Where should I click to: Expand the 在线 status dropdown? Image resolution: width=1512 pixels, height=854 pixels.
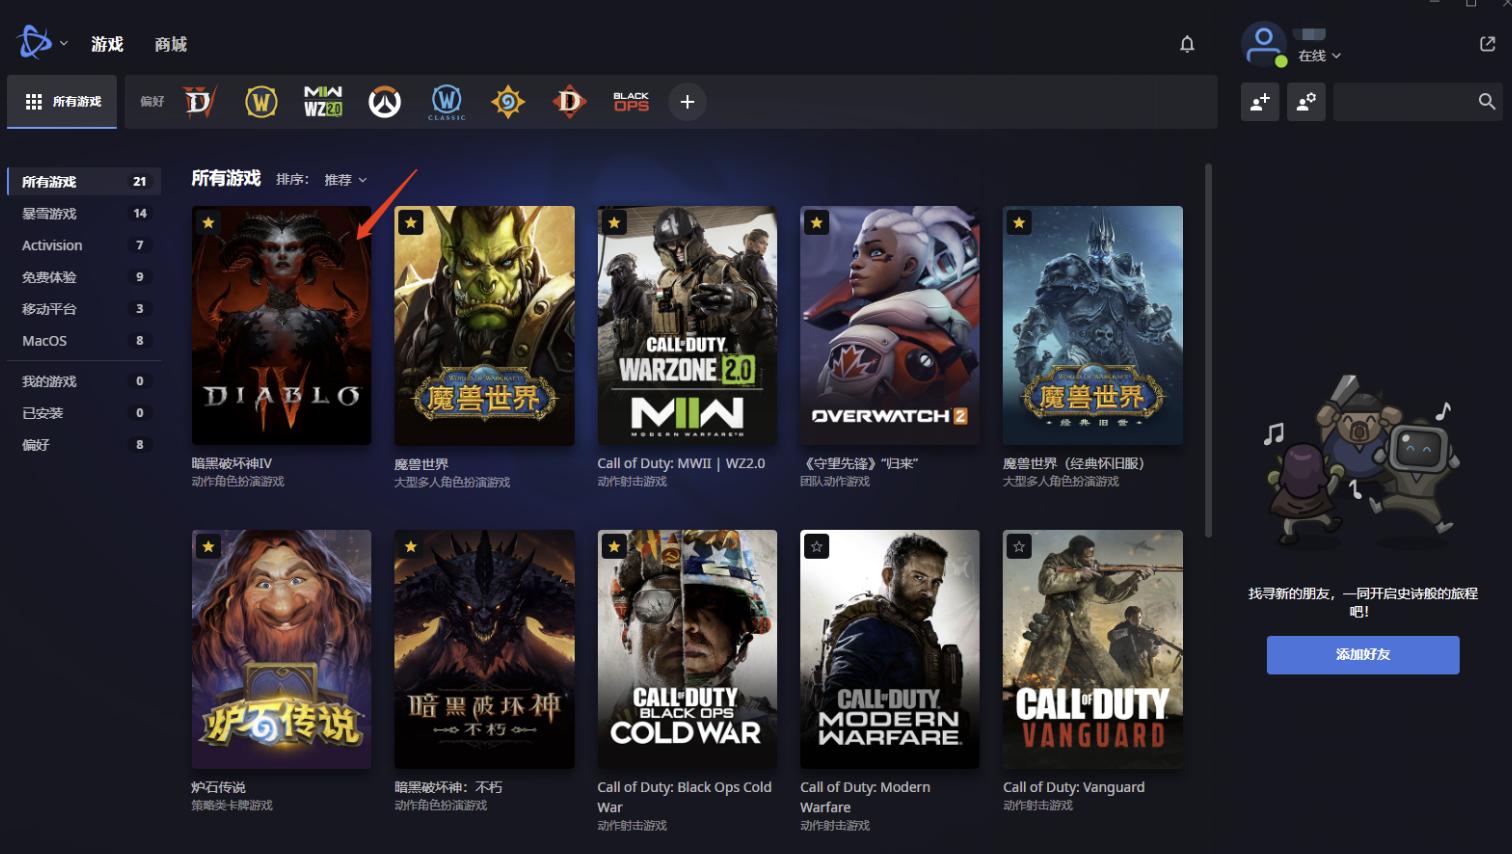click(1319, 56)
